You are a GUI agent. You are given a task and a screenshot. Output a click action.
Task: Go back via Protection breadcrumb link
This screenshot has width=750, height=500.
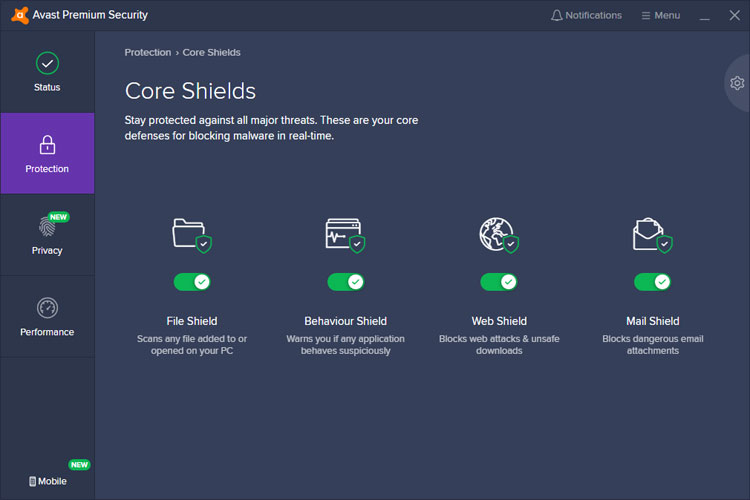148,53
